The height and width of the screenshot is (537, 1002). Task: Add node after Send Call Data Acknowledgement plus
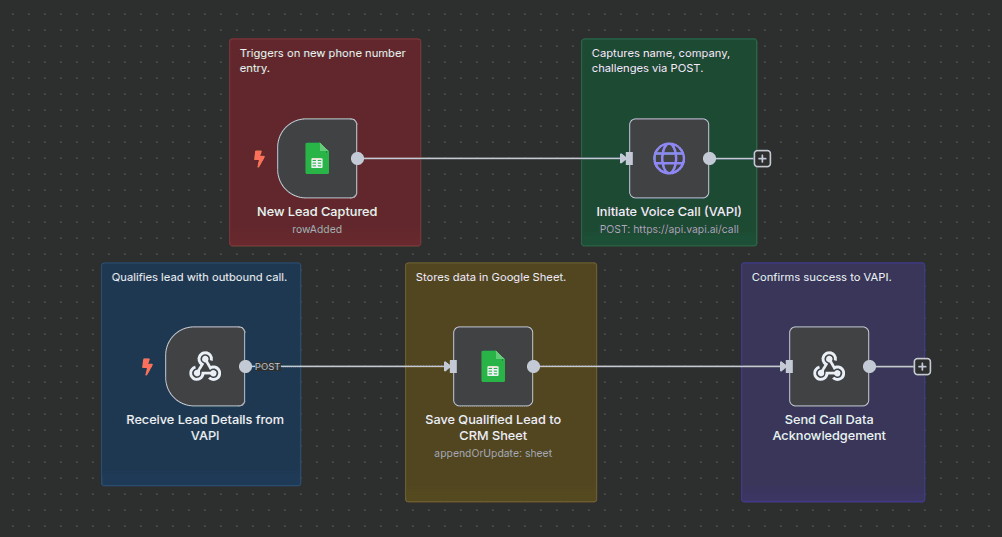coord(921,367)
